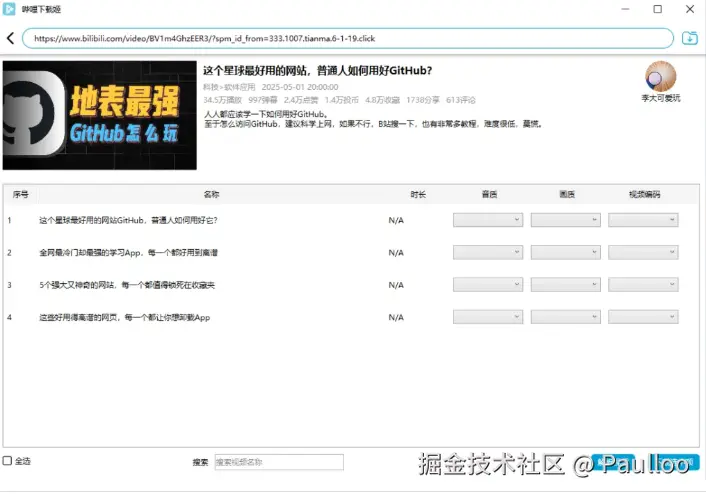Click the 视频编码 column header
Image resolution: width=706 pixels, height=494 pixels.
pyautogui.click(x=644, y=195)
